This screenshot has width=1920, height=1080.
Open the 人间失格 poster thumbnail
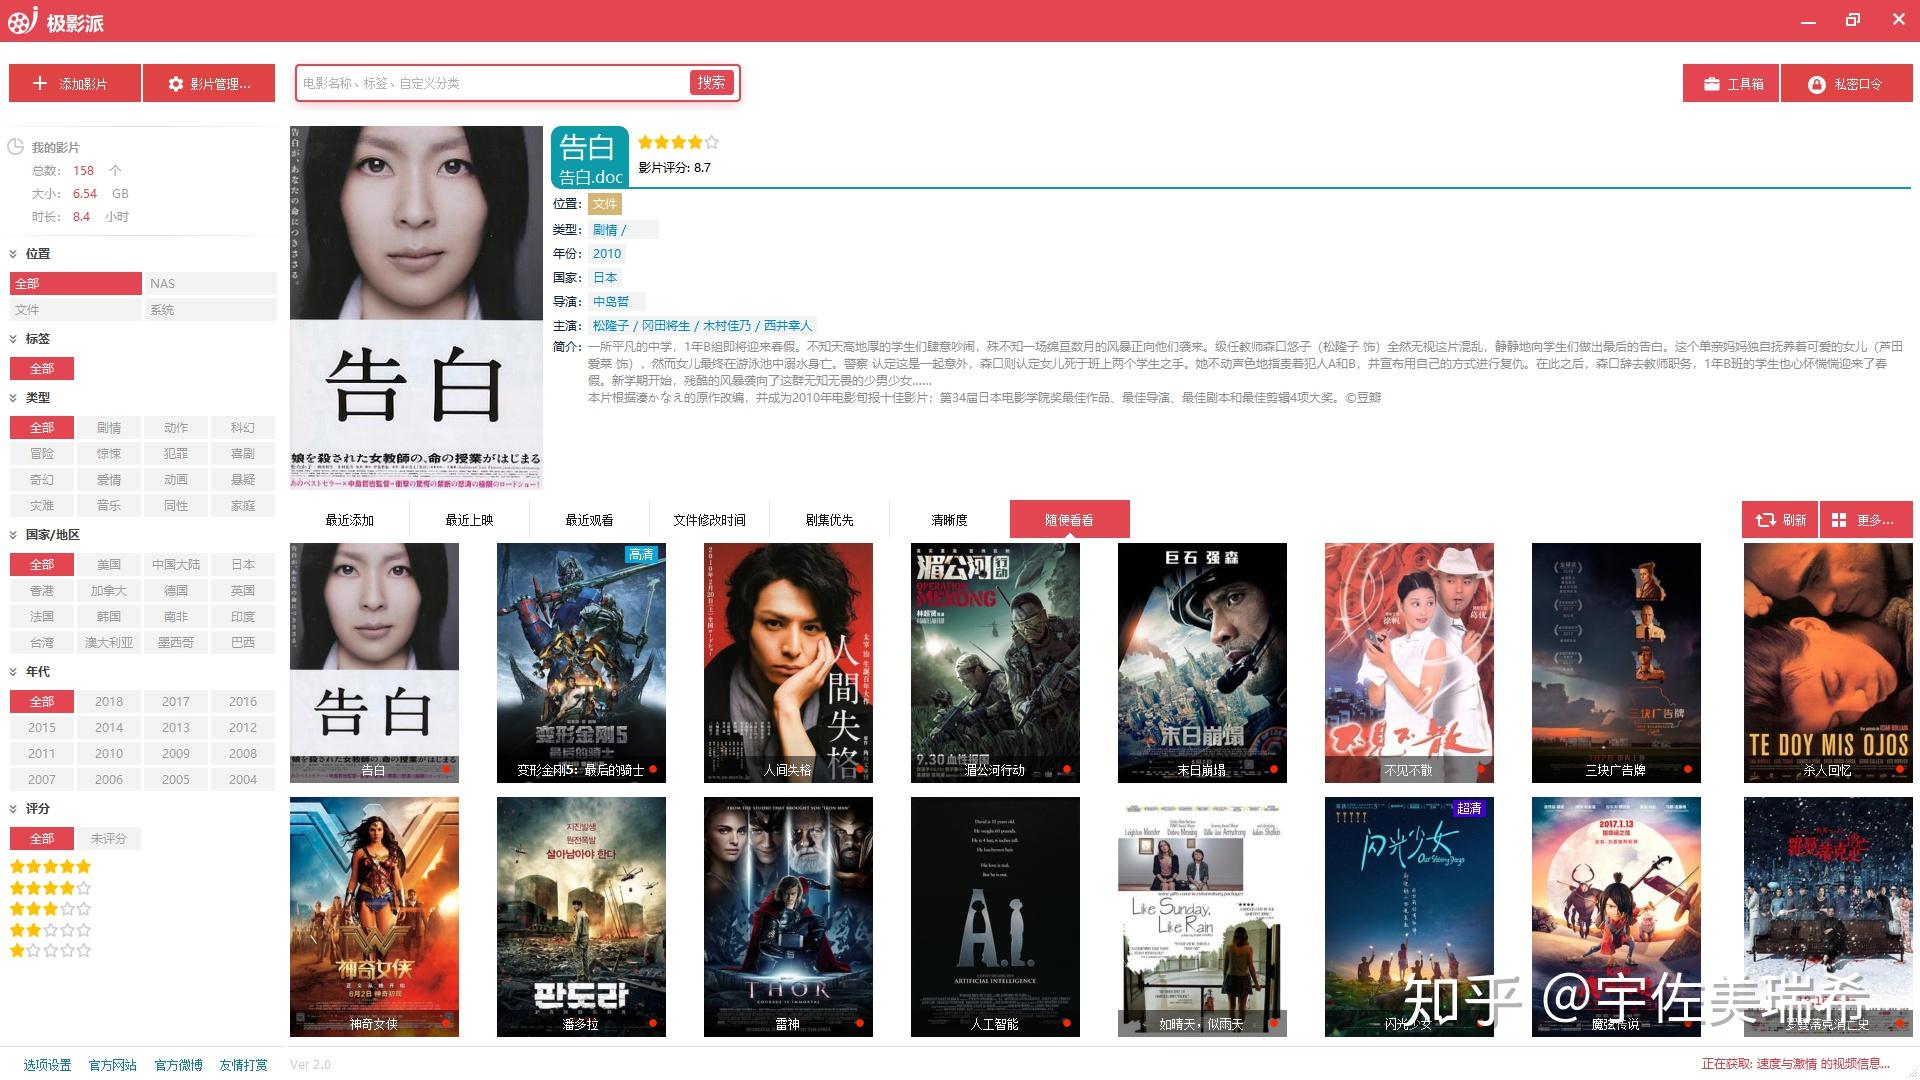pyautogui.click(x=788, y=663)
